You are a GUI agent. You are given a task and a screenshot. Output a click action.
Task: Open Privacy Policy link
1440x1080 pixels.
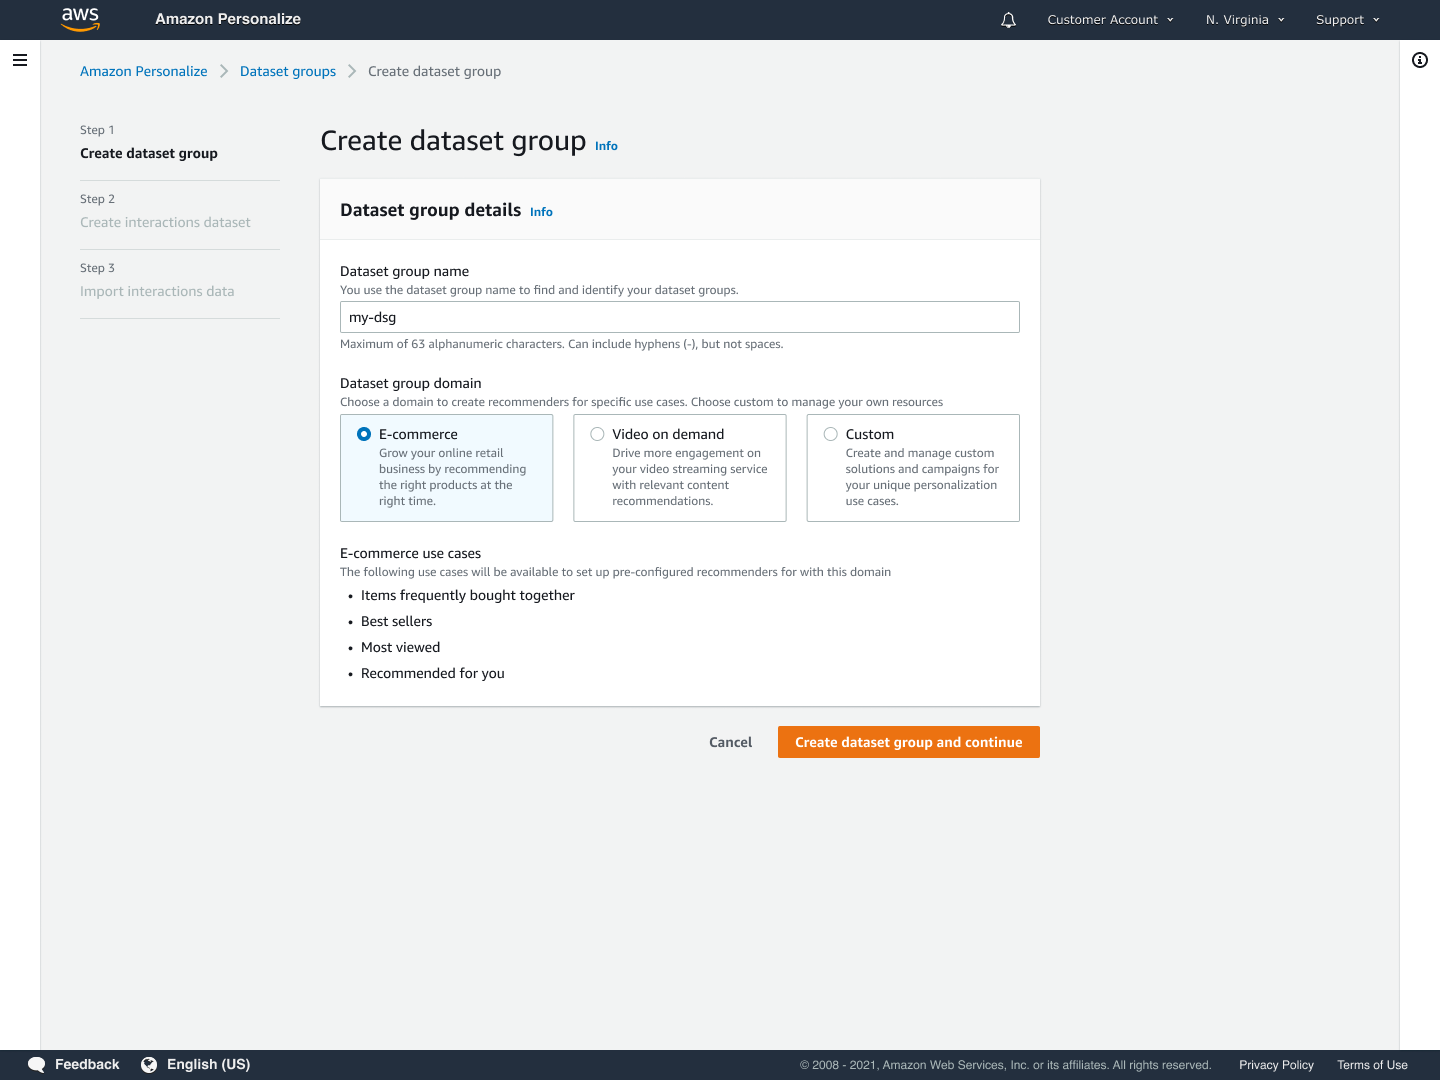tap(1276, 1065)
